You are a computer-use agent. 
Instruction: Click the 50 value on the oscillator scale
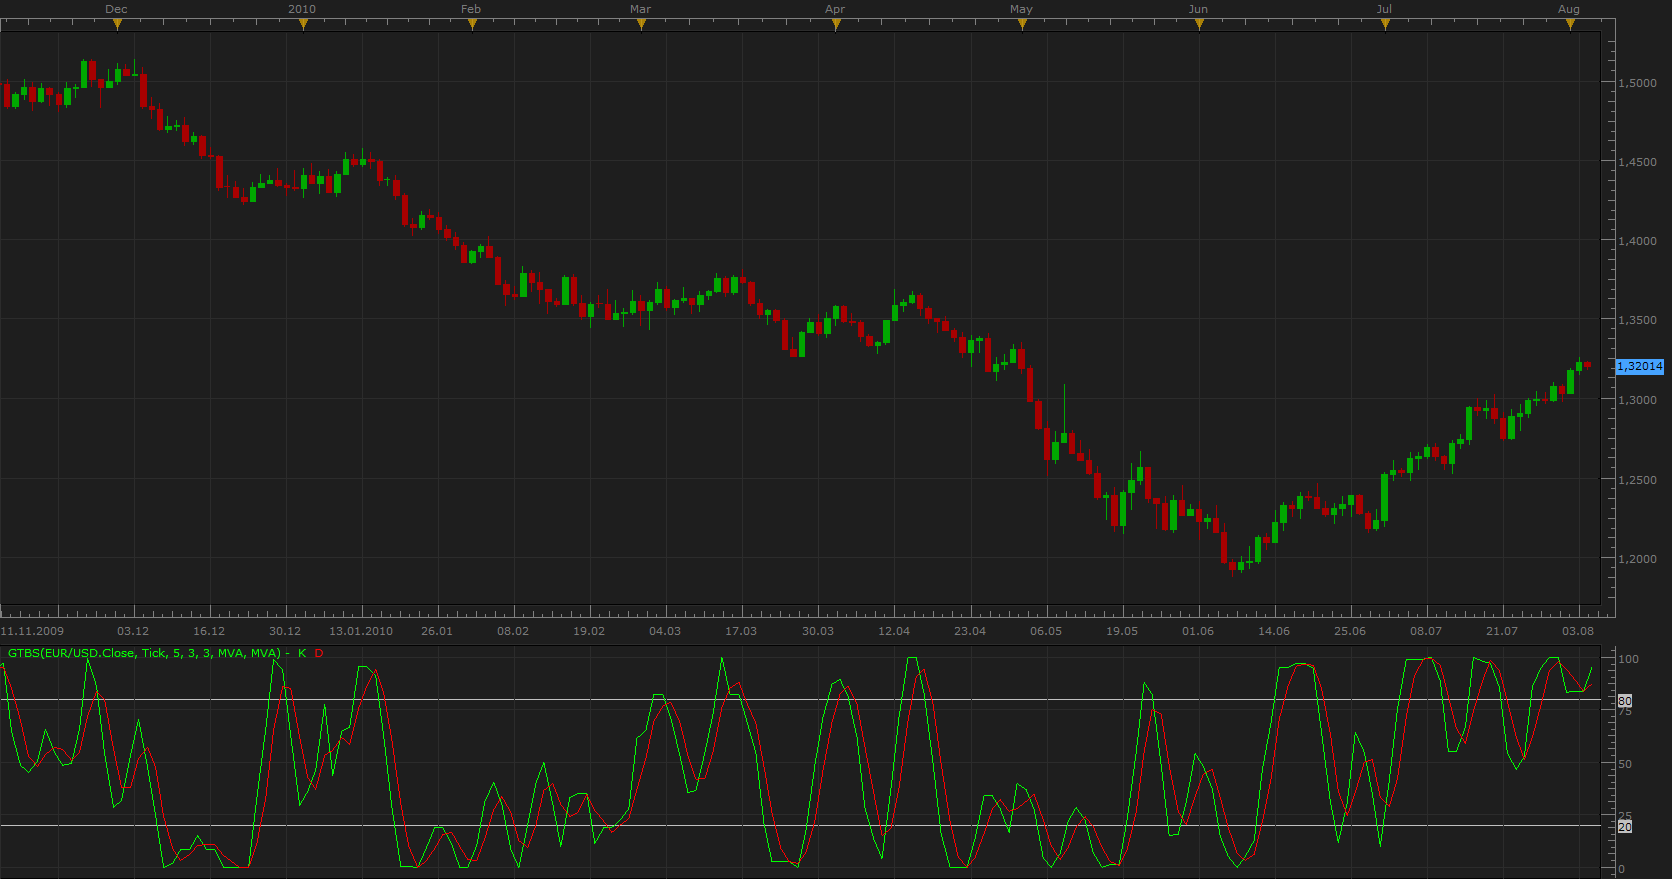1625,764
